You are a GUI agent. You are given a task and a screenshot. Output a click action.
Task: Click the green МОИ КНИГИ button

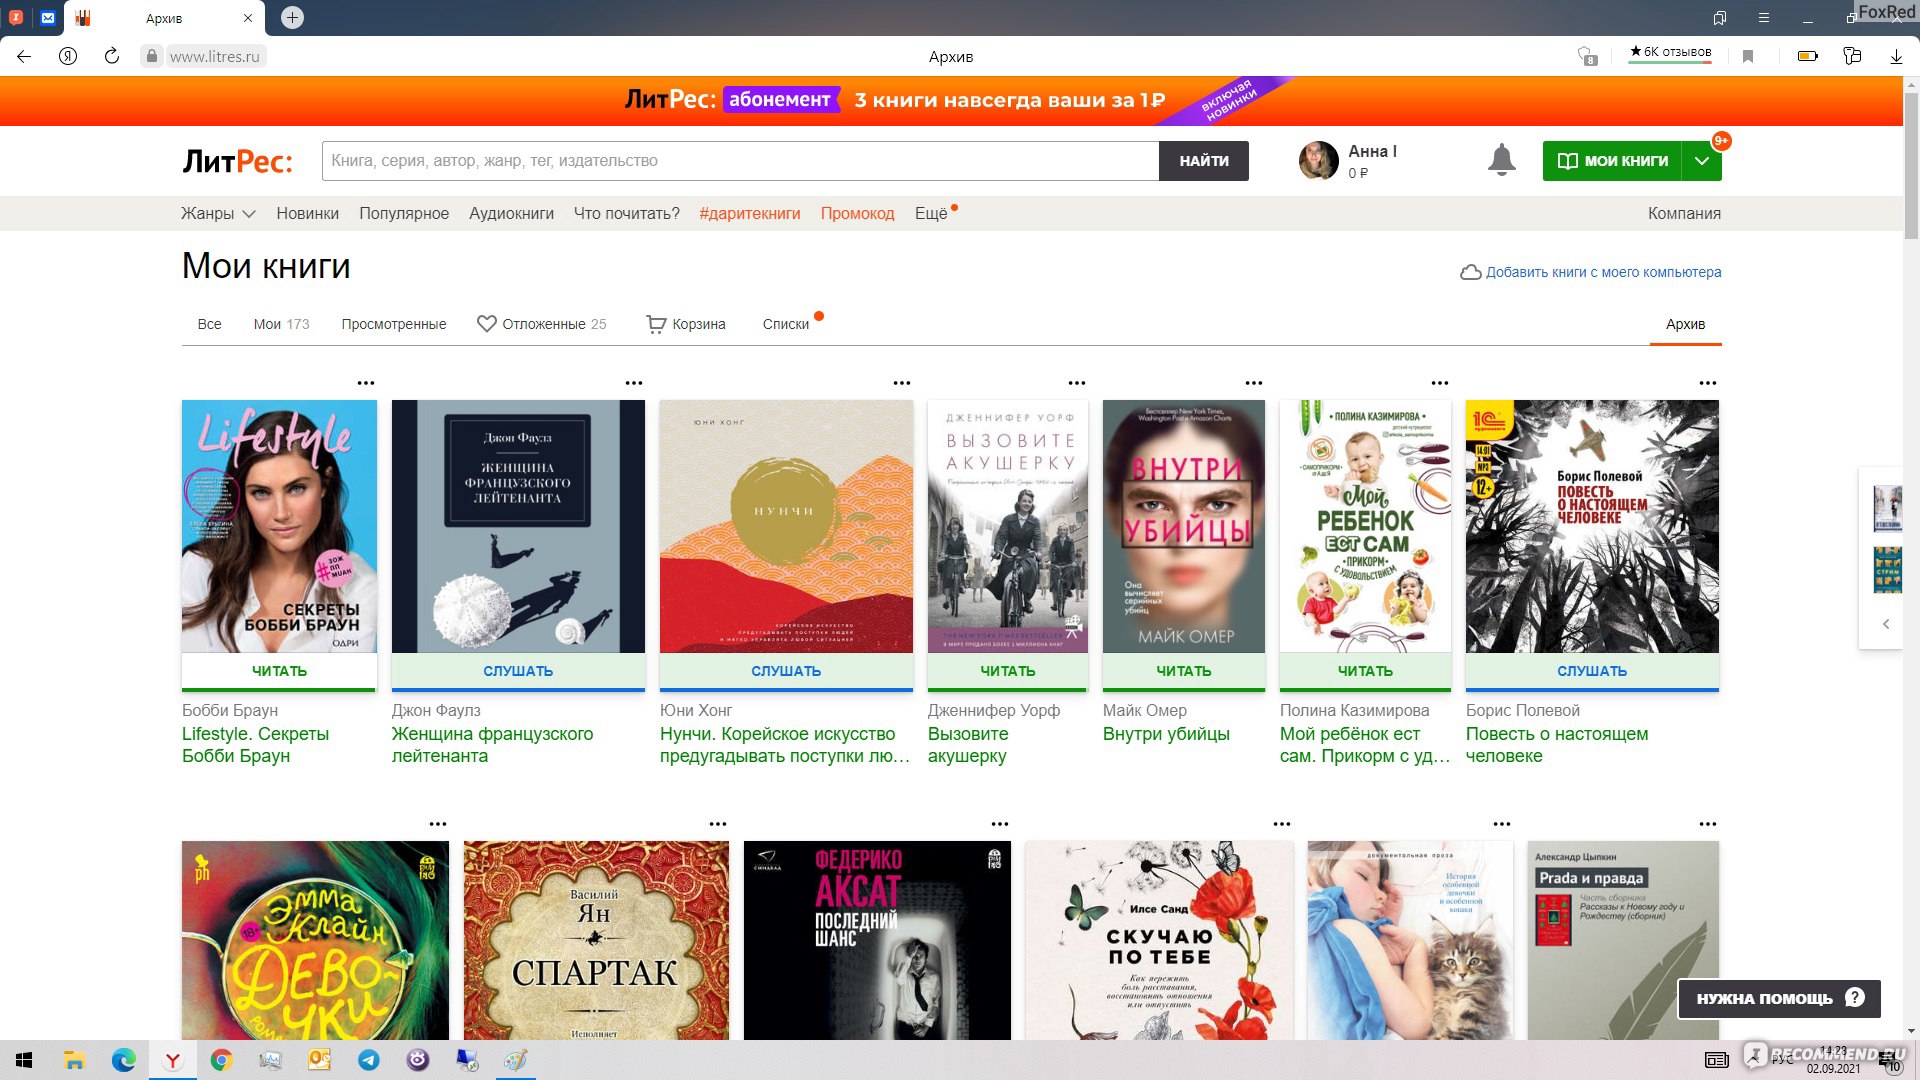[1612, 161]
